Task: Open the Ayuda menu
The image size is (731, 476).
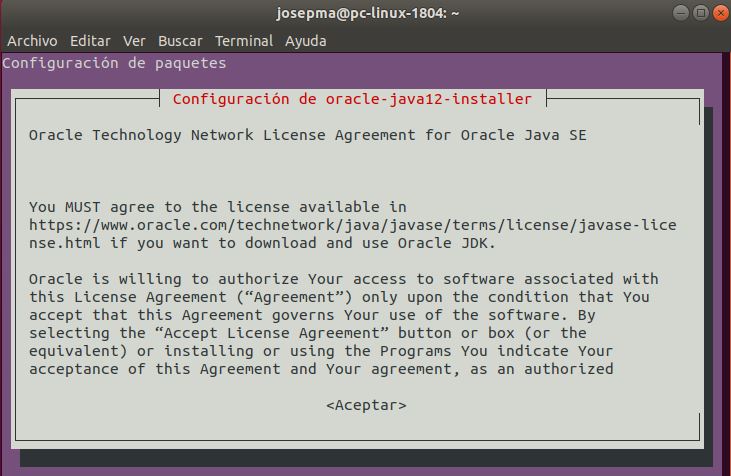Action: pyautogui.click(x=306, y=41)
